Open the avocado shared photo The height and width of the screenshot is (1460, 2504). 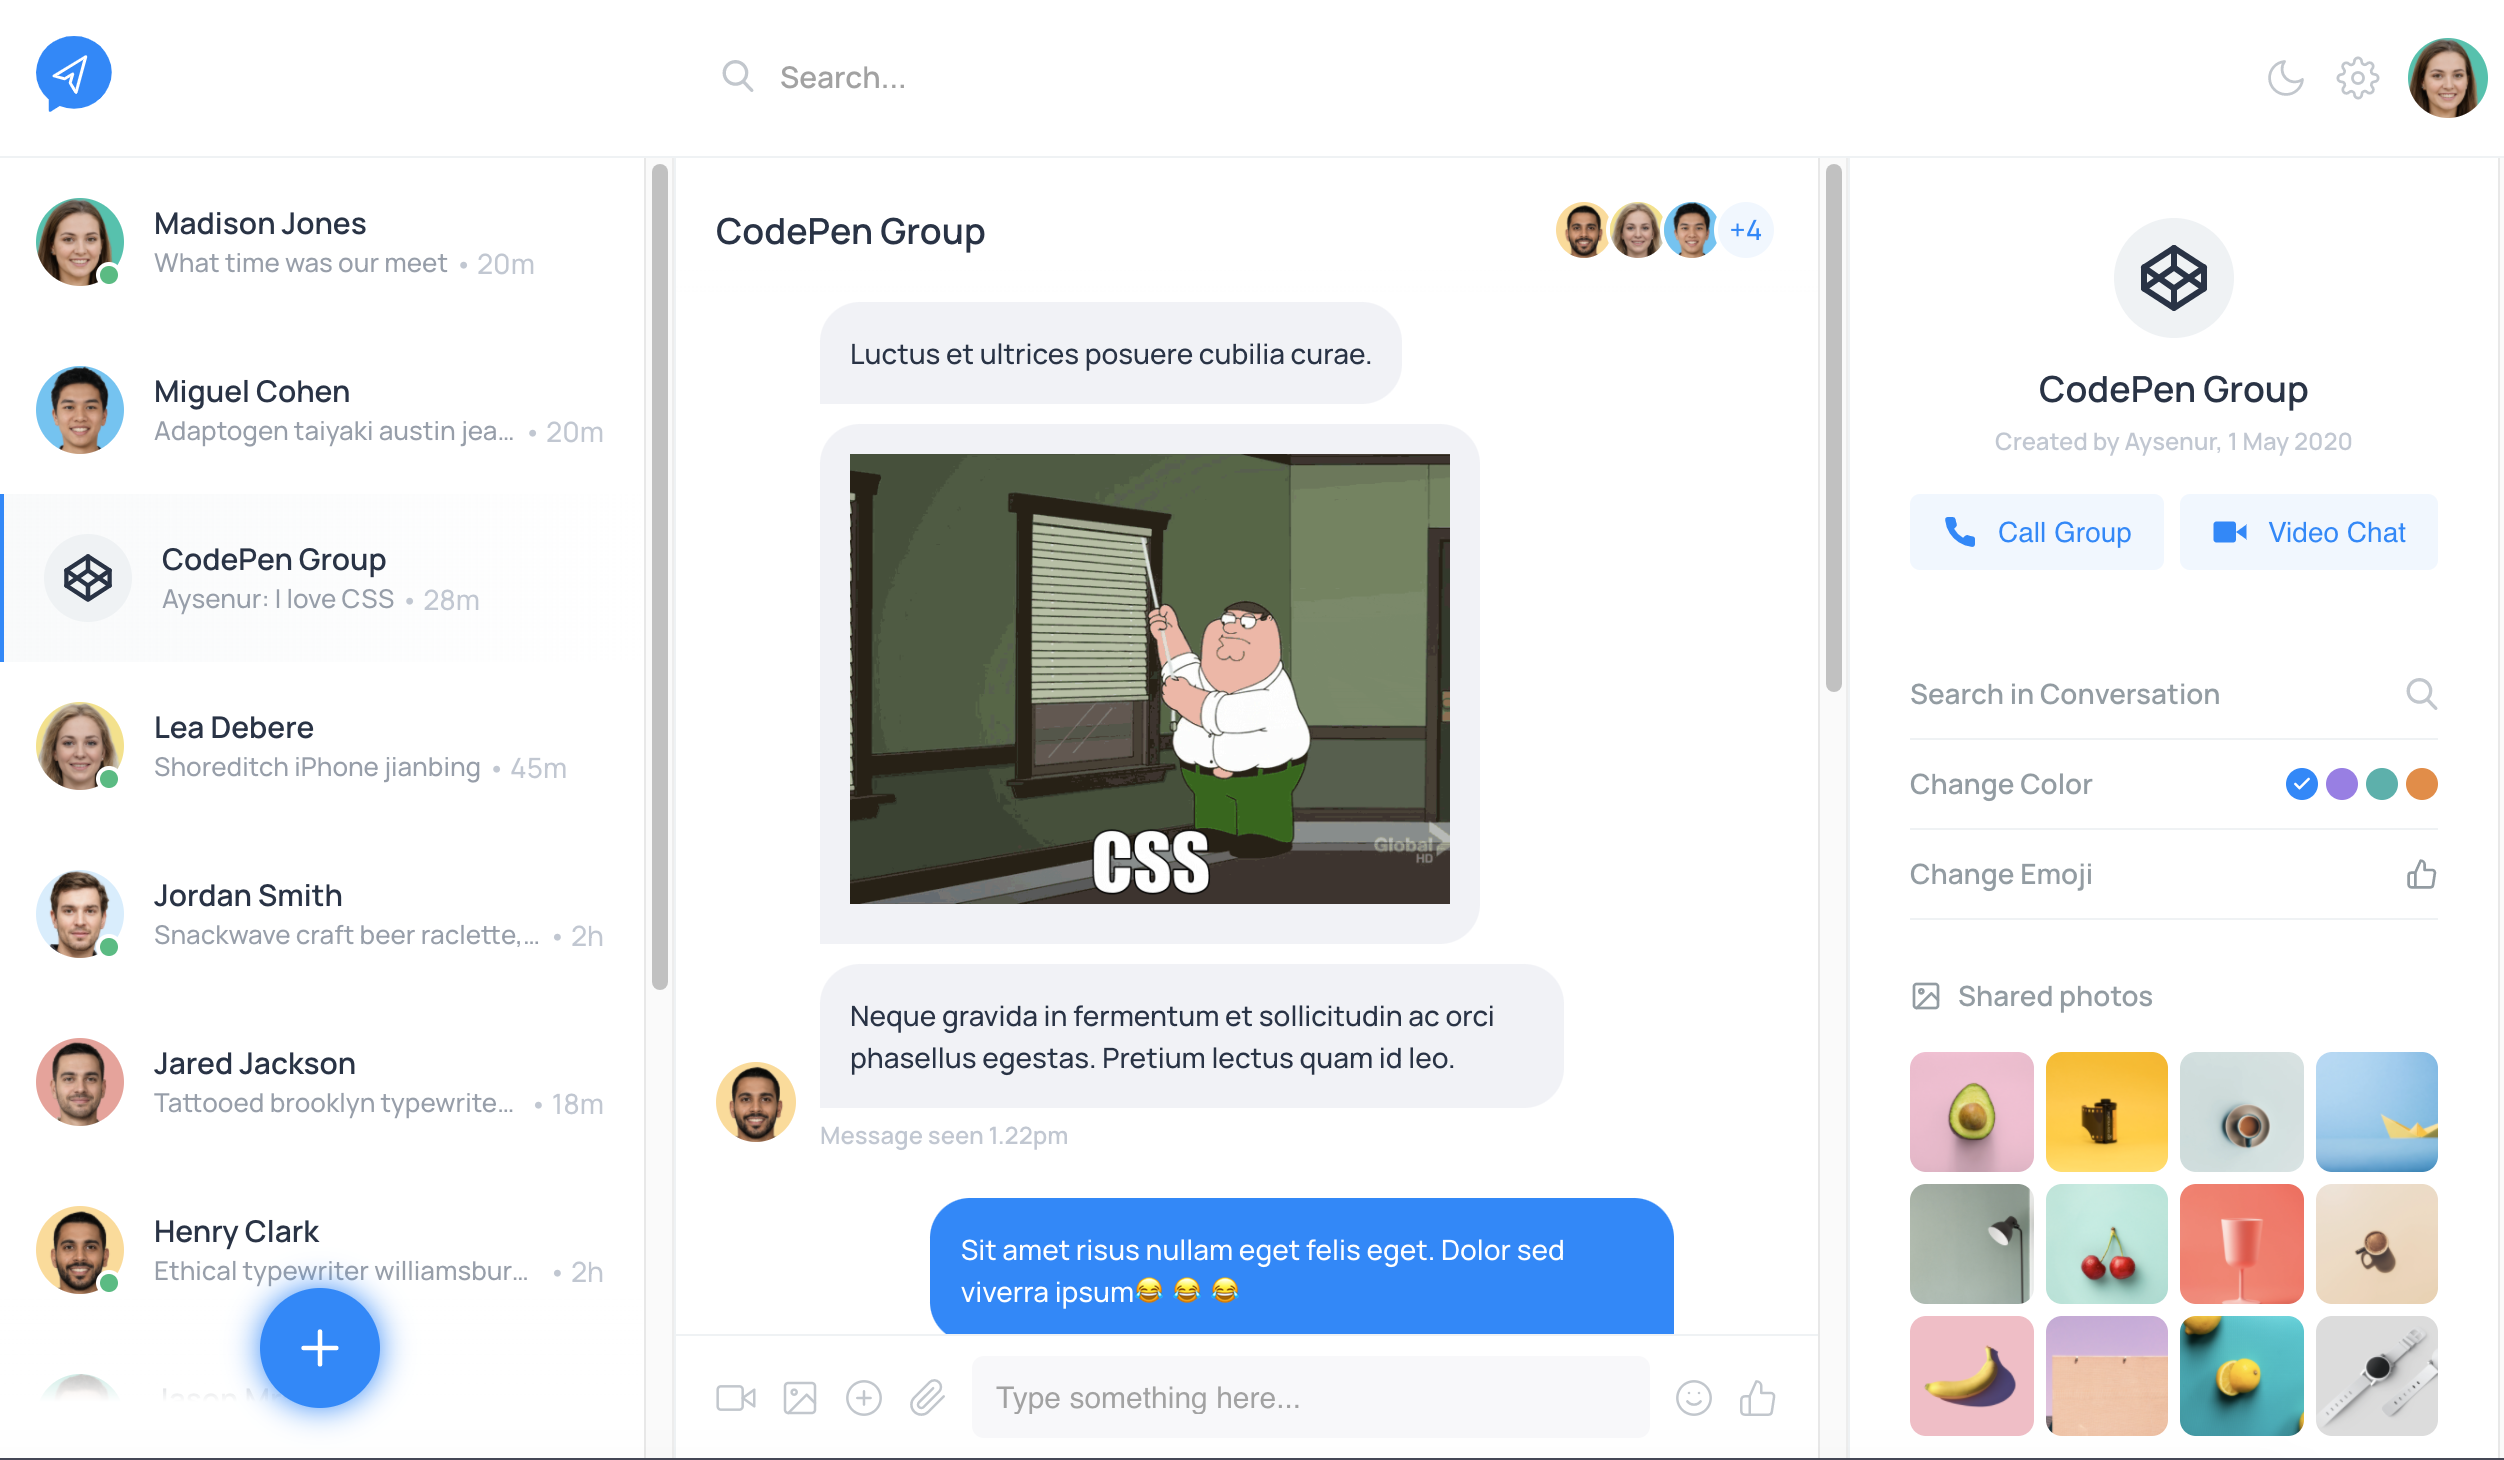pyautogui.click(x=1971, y=1112)
